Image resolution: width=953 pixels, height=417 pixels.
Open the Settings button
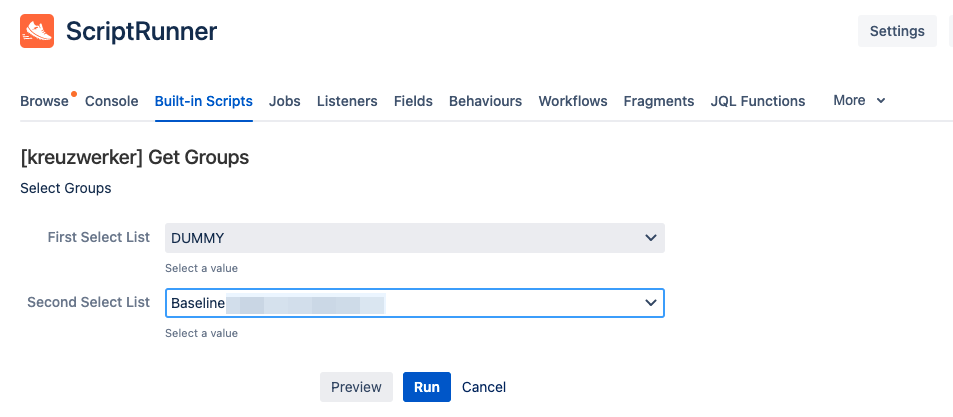coord(897,31)
